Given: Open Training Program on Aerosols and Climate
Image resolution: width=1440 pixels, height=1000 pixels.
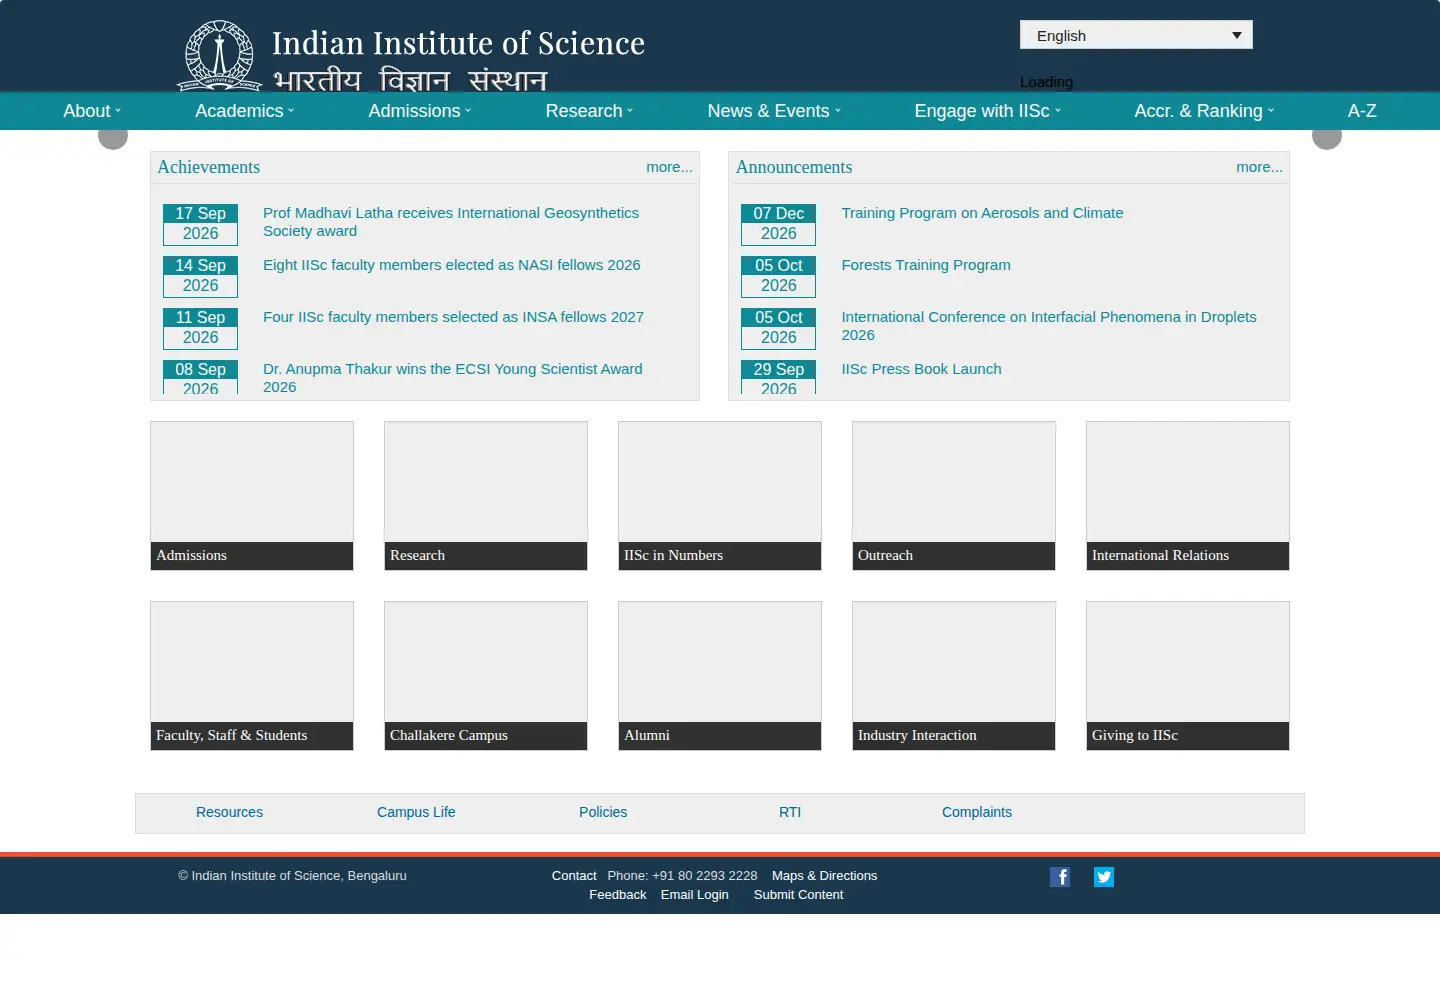Looking at the screenshot, I should (x=982, y=213).
